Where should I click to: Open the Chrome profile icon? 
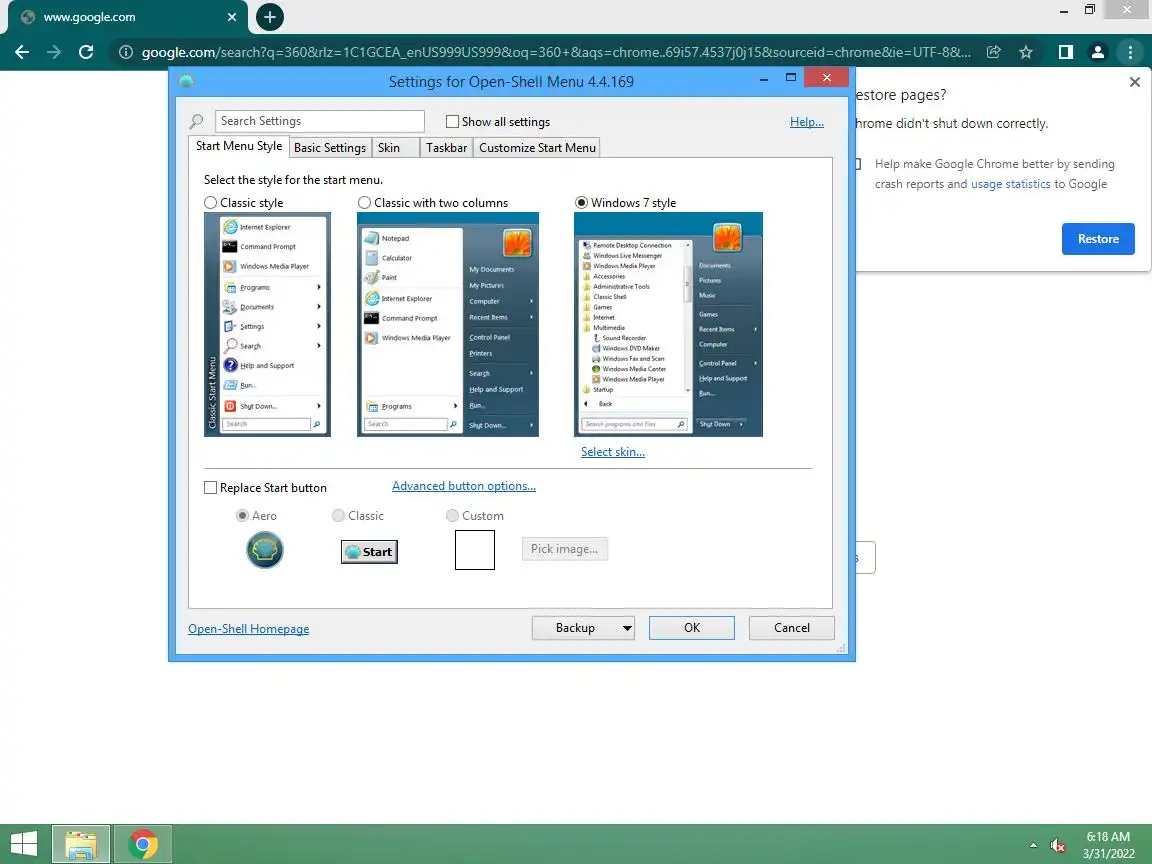(x=1098, y=52)
